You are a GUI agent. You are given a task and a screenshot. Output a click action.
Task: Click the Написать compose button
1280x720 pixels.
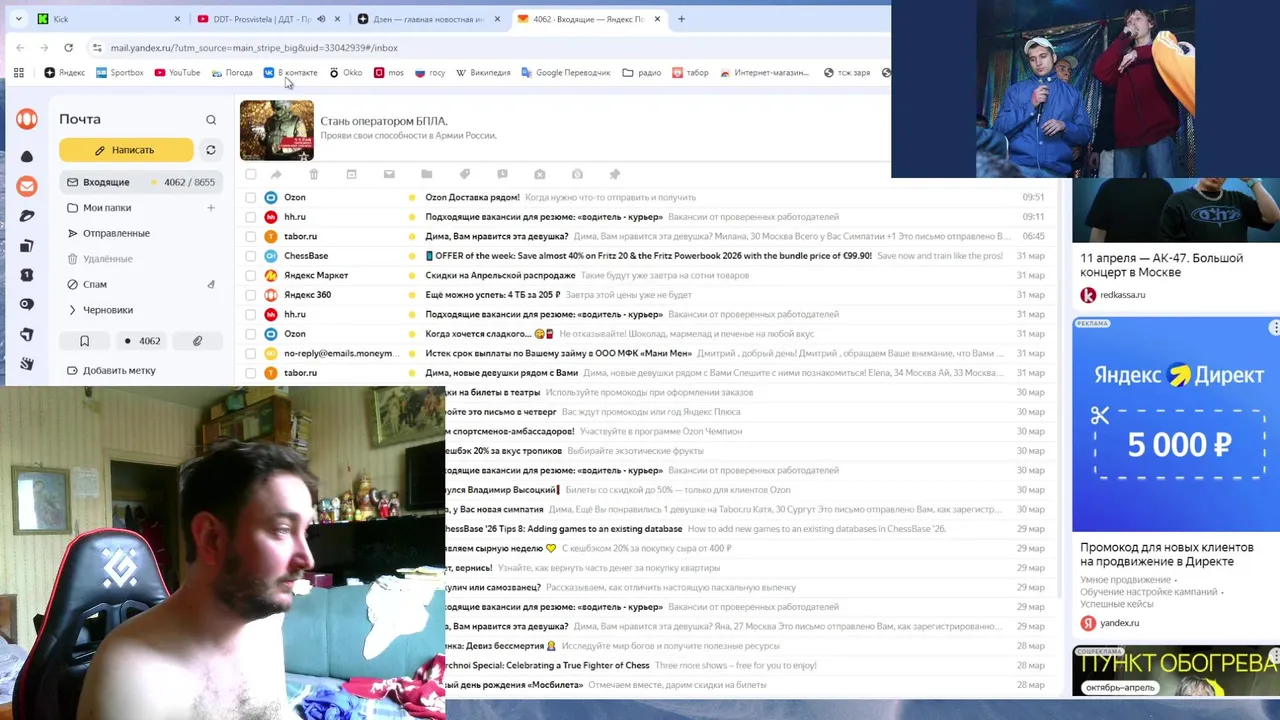(126, 150)
